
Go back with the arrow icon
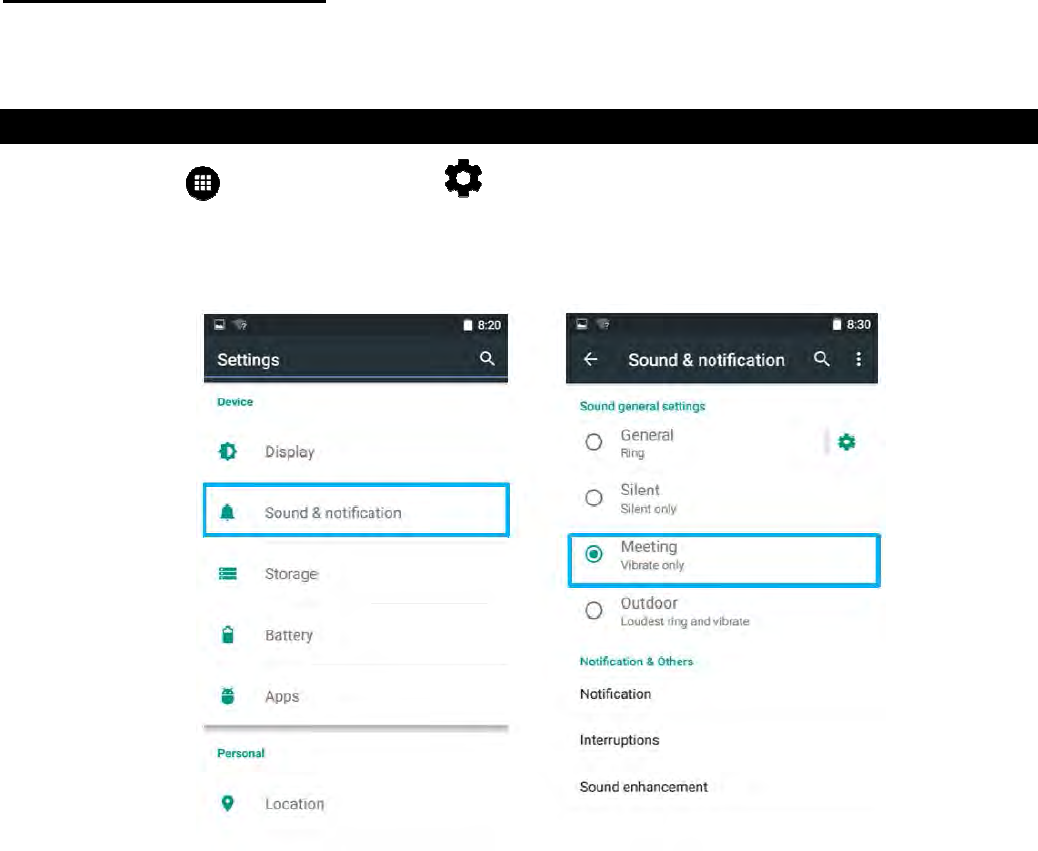coord(590,359)
